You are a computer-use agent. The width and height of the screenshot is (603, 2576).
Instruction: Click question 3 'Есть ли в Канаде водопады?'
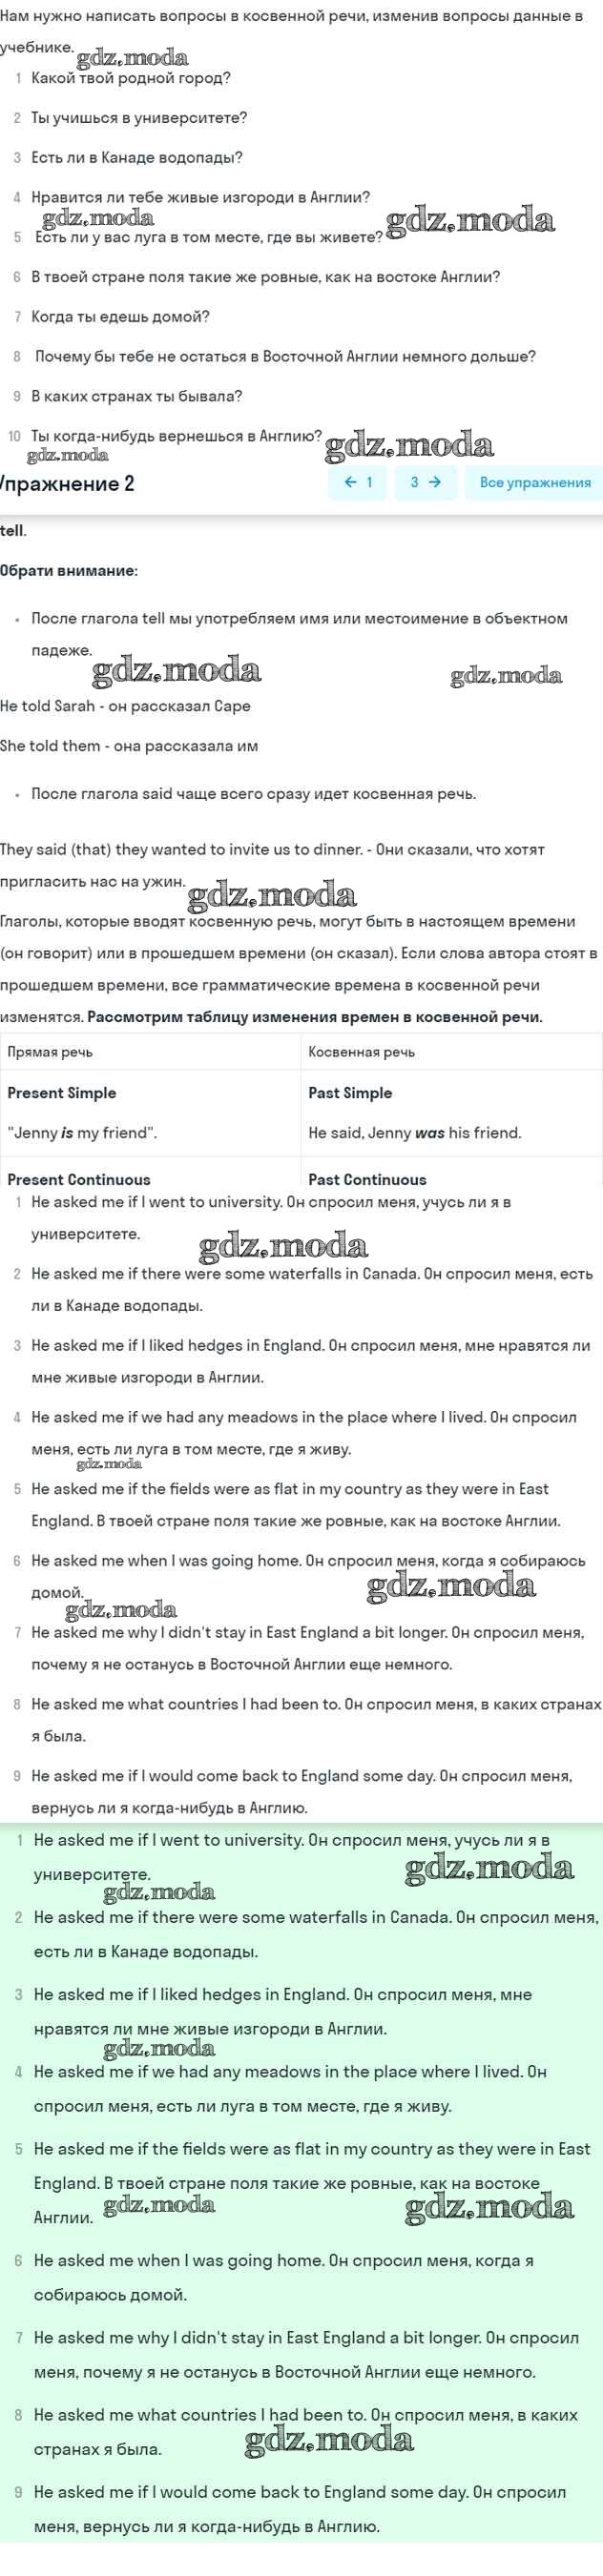tap(137, 158)
